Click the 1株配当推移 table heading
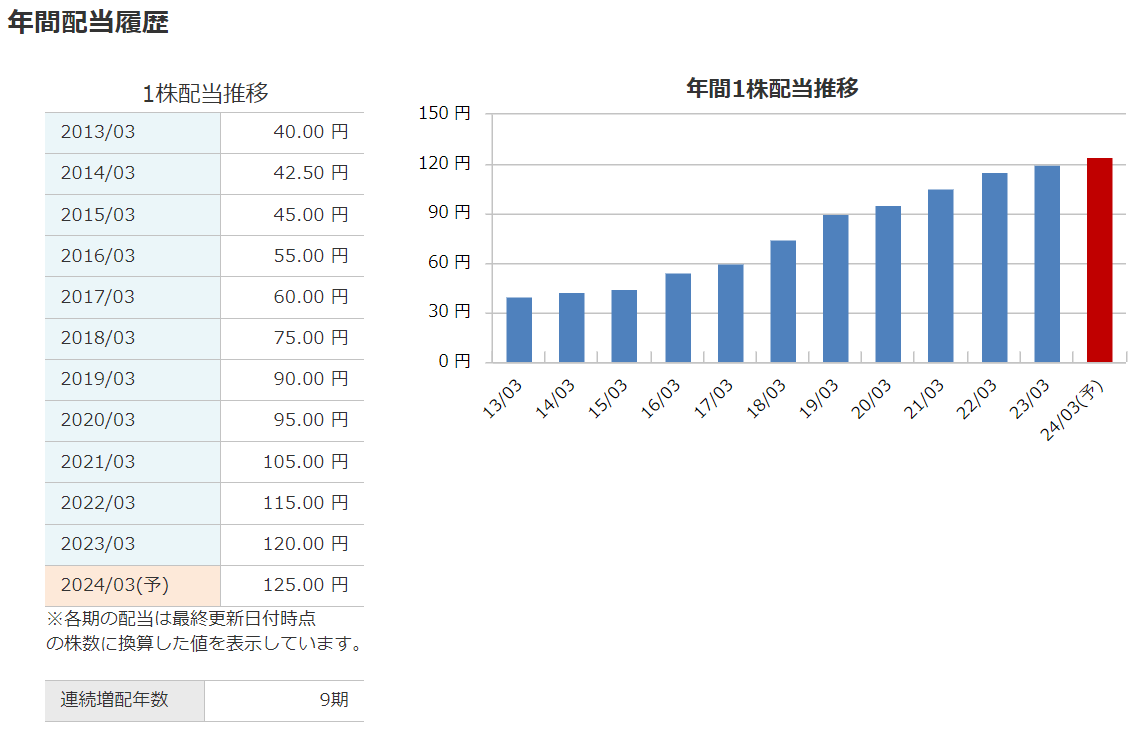The image size is (1141, 729). (205, 94)
